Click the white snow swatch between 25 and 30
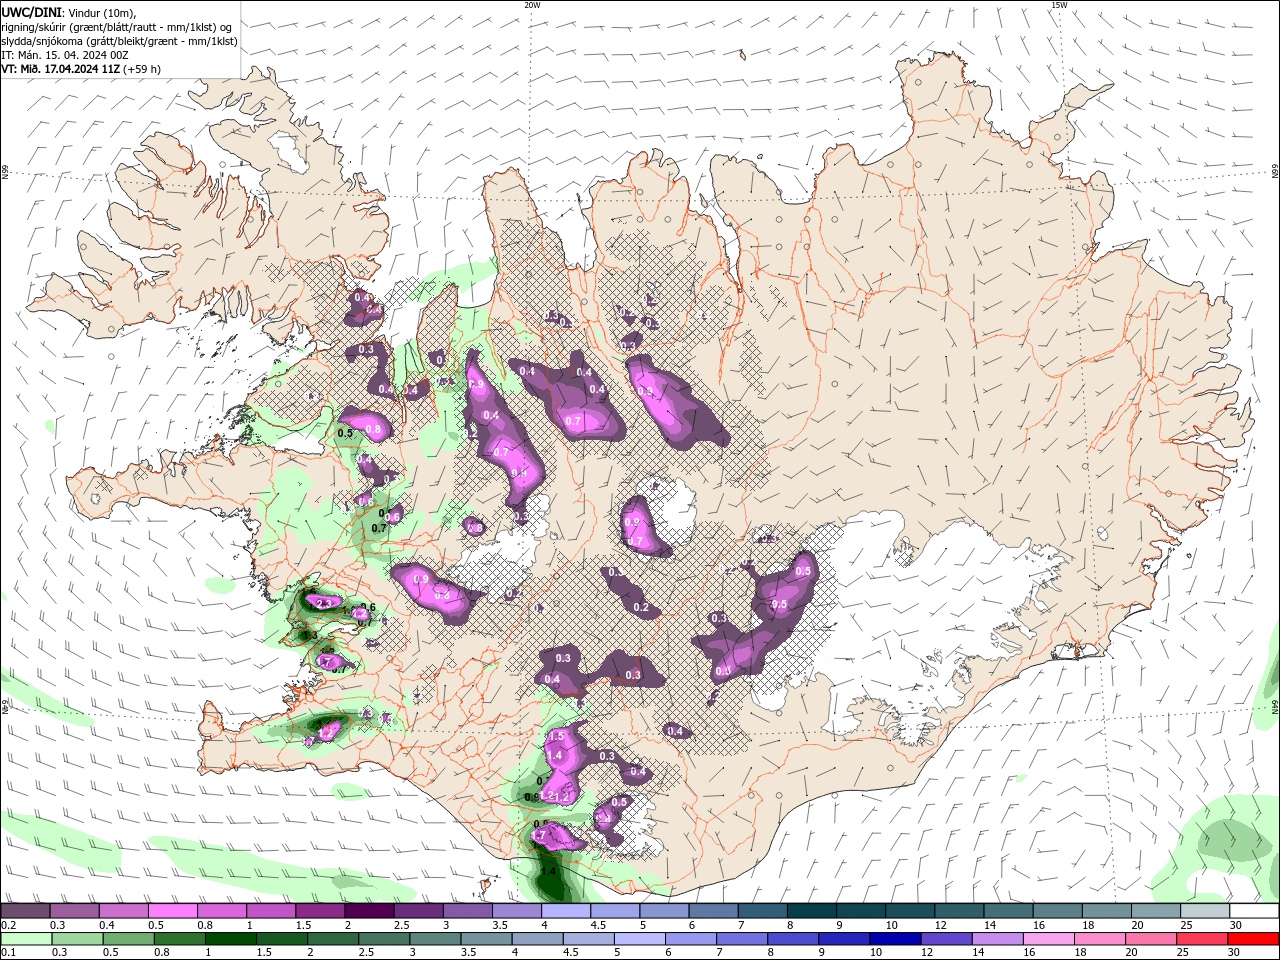This screenshot has height=960, width=1280. 1206,911
